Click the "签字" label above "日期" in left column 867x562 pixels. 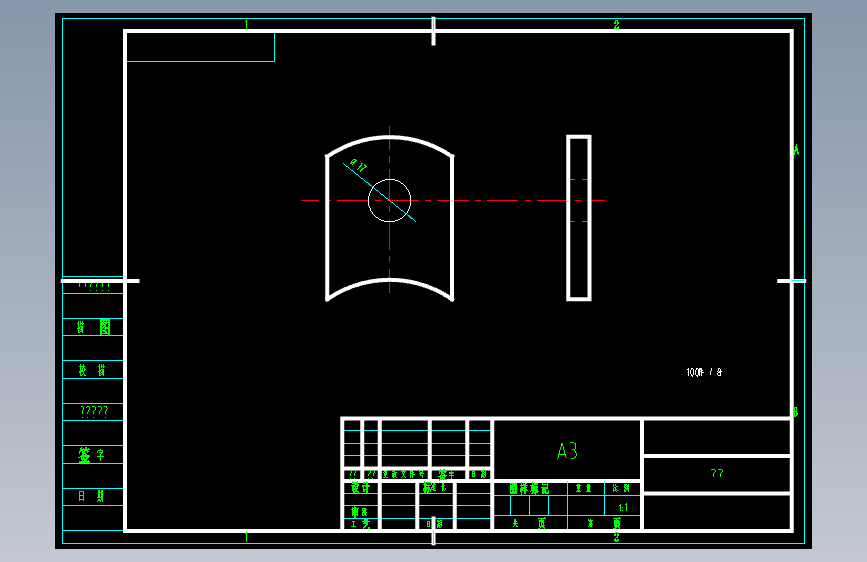tap(91, 455)
